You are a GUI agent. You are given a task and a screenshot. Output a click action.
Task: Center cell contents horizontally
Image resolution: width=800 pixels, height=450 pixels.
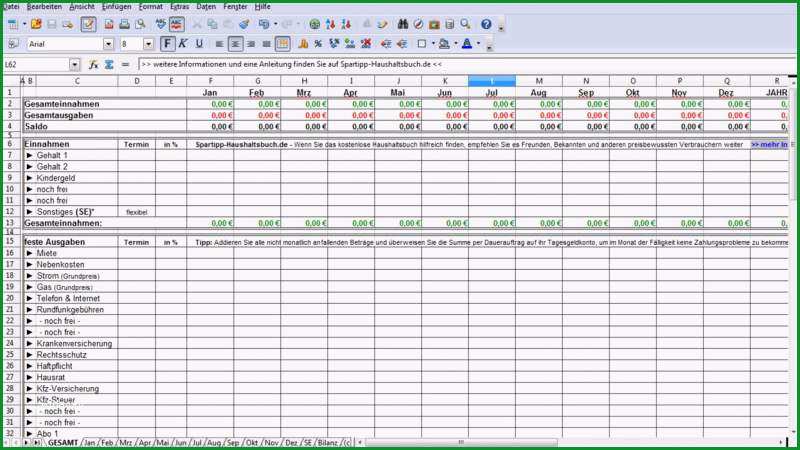[235, 44]
